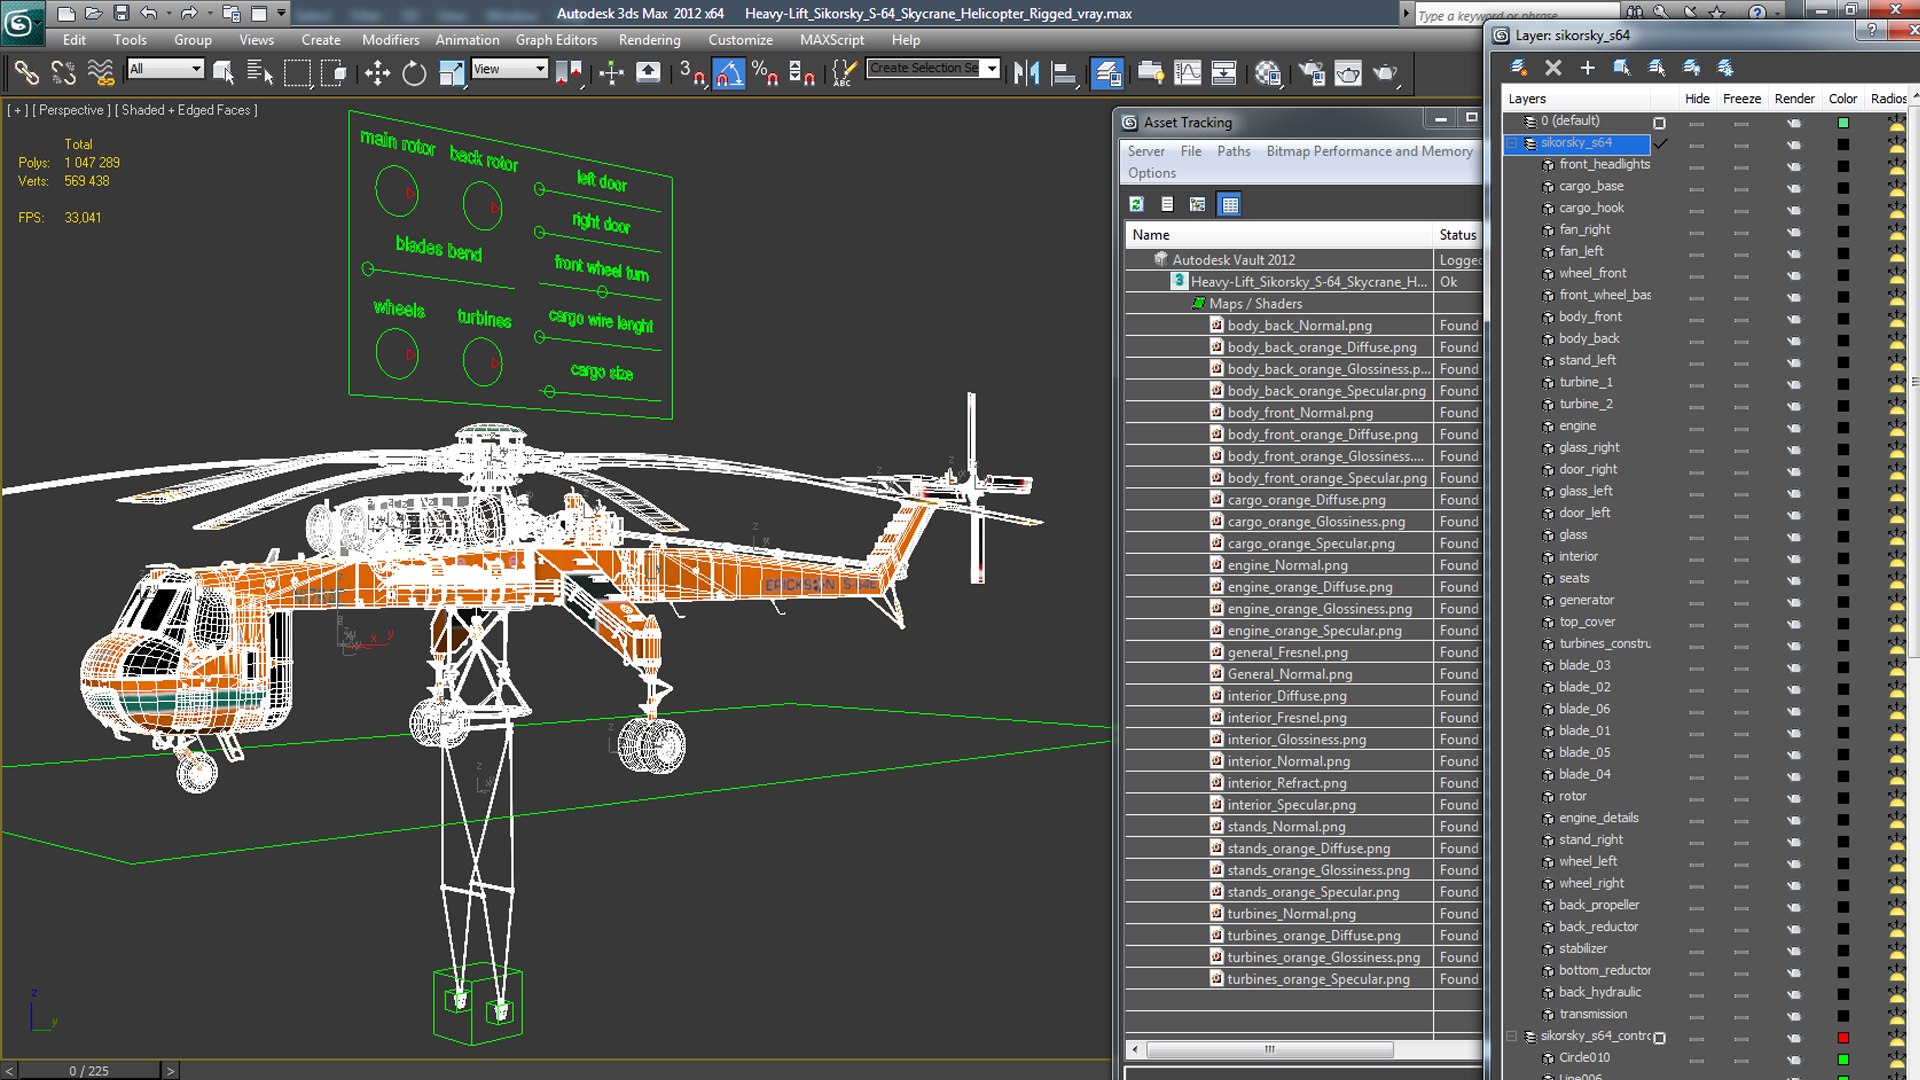Toggle the Spinner Snap button
The image size is (1920, 1080).
click(802, 72)
